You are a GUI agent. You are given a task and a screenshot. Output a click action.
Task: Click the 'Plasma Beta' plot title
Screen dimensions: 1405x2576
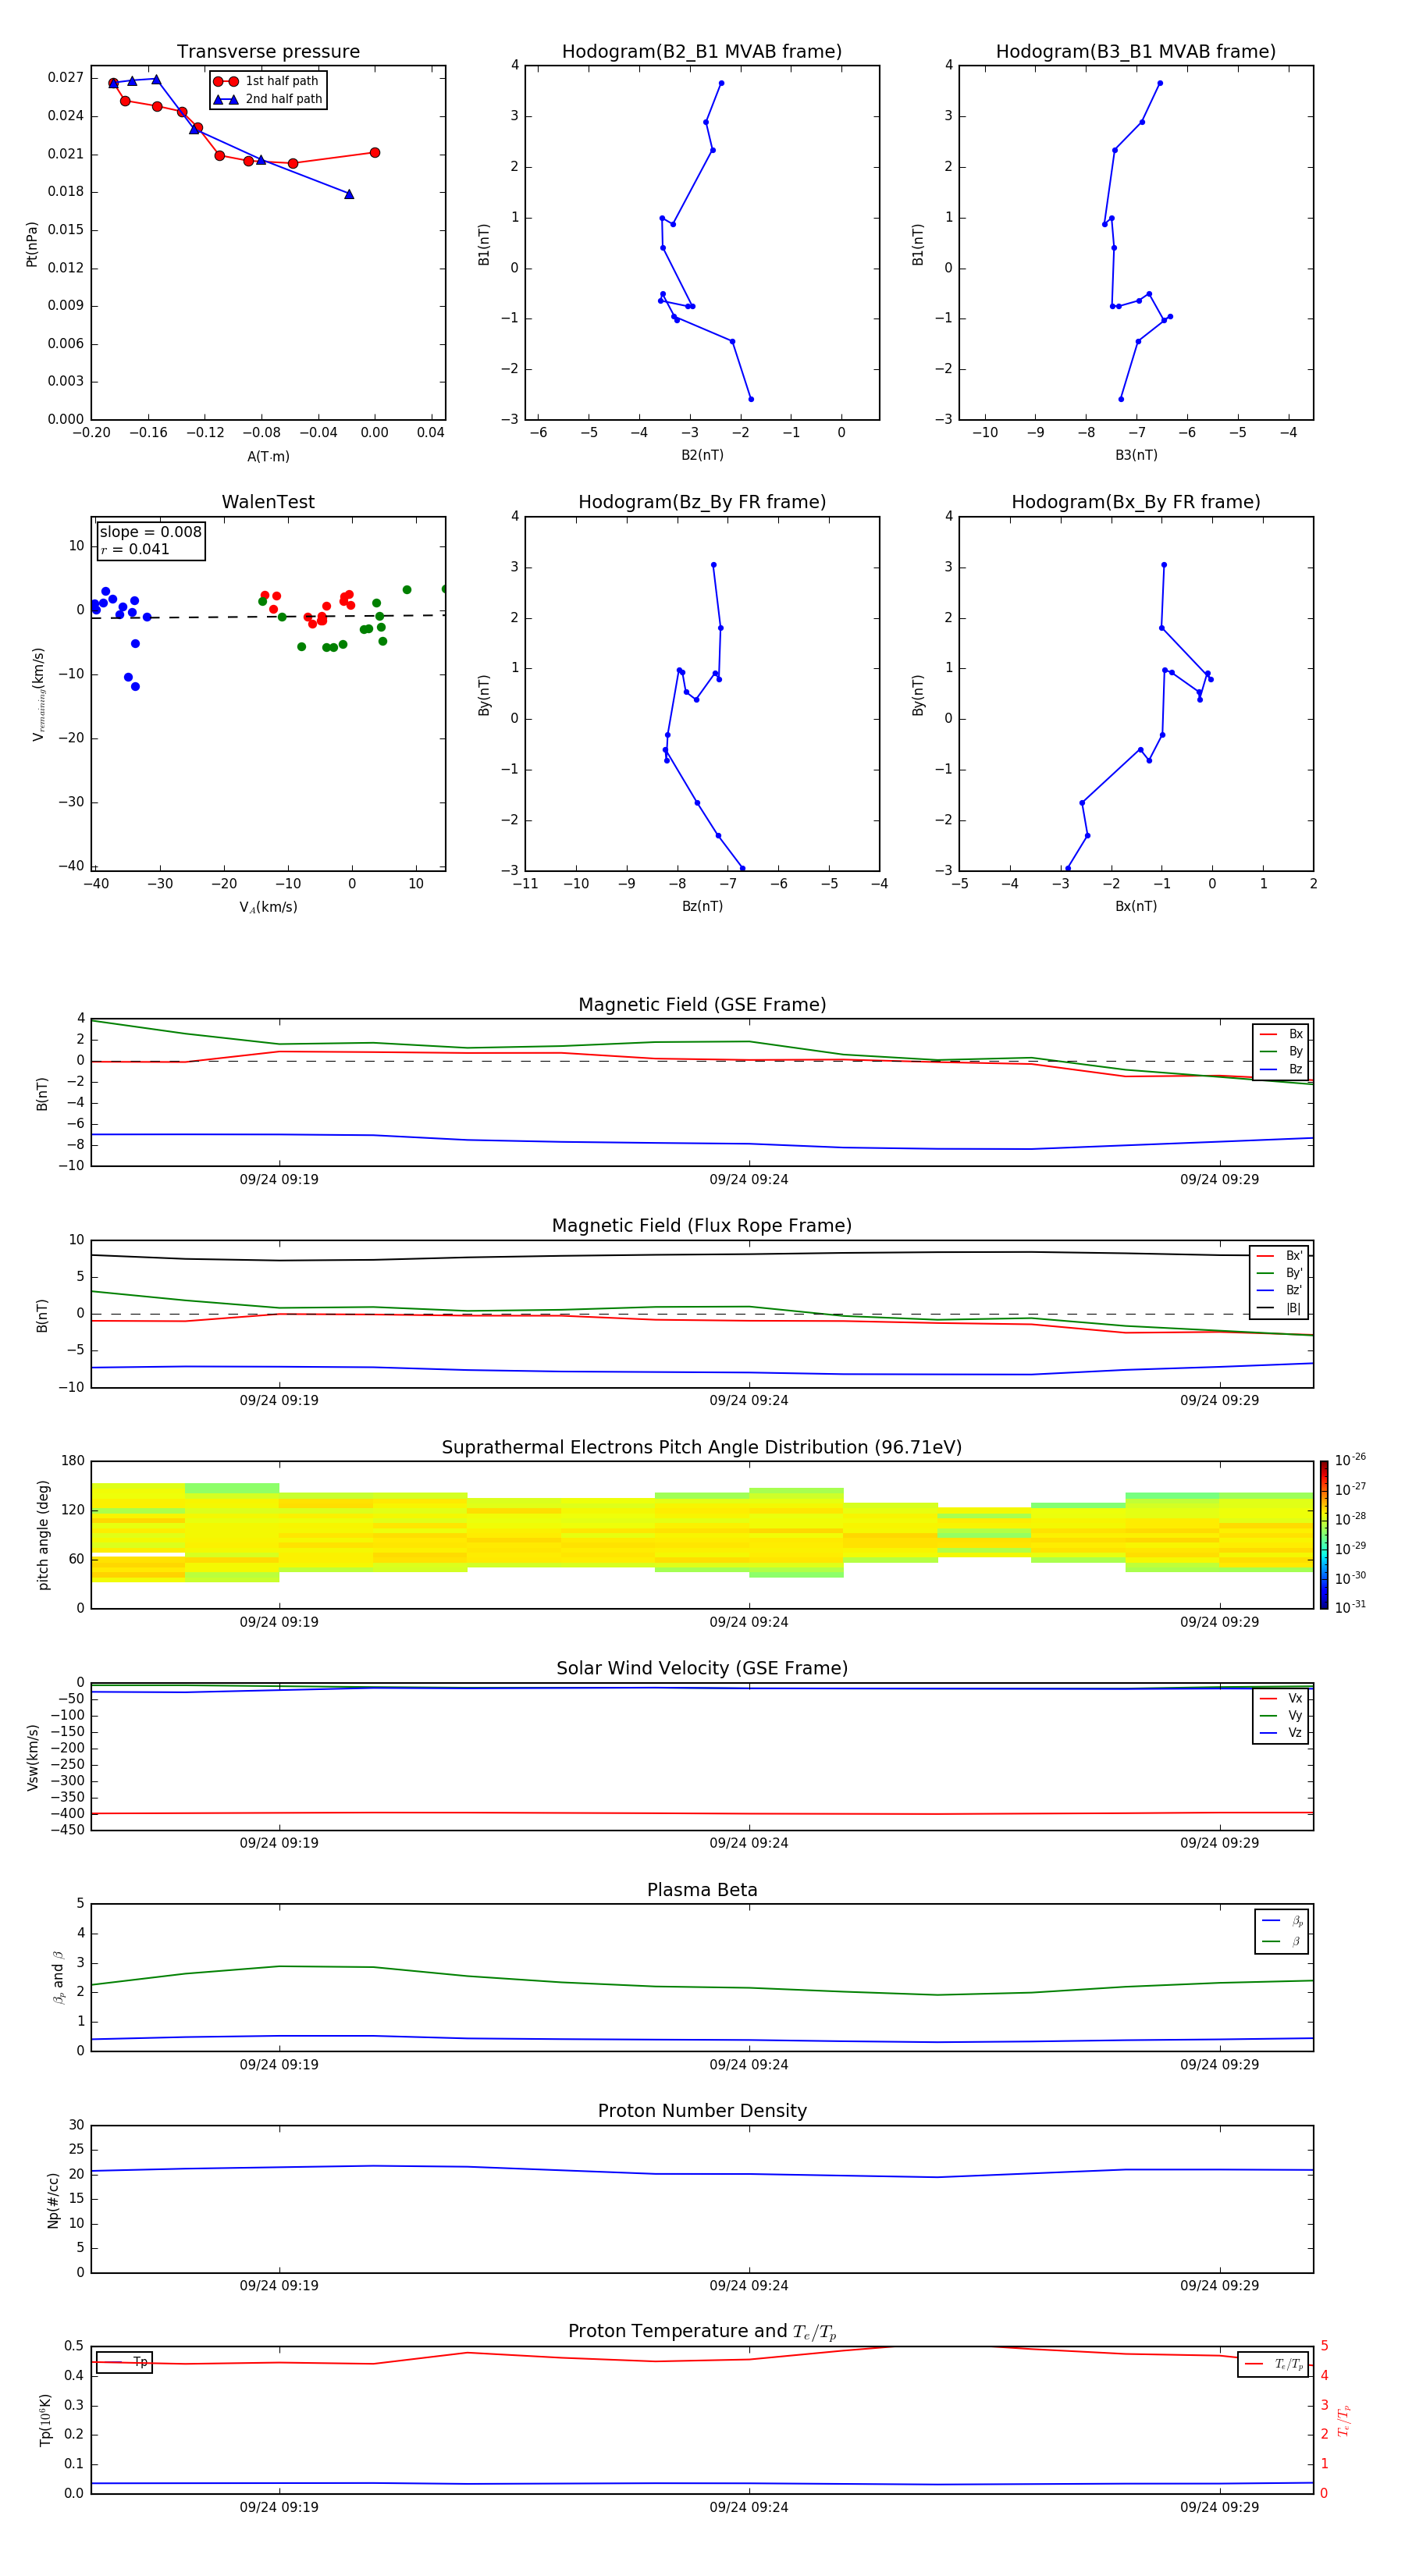coord(702,1891)
